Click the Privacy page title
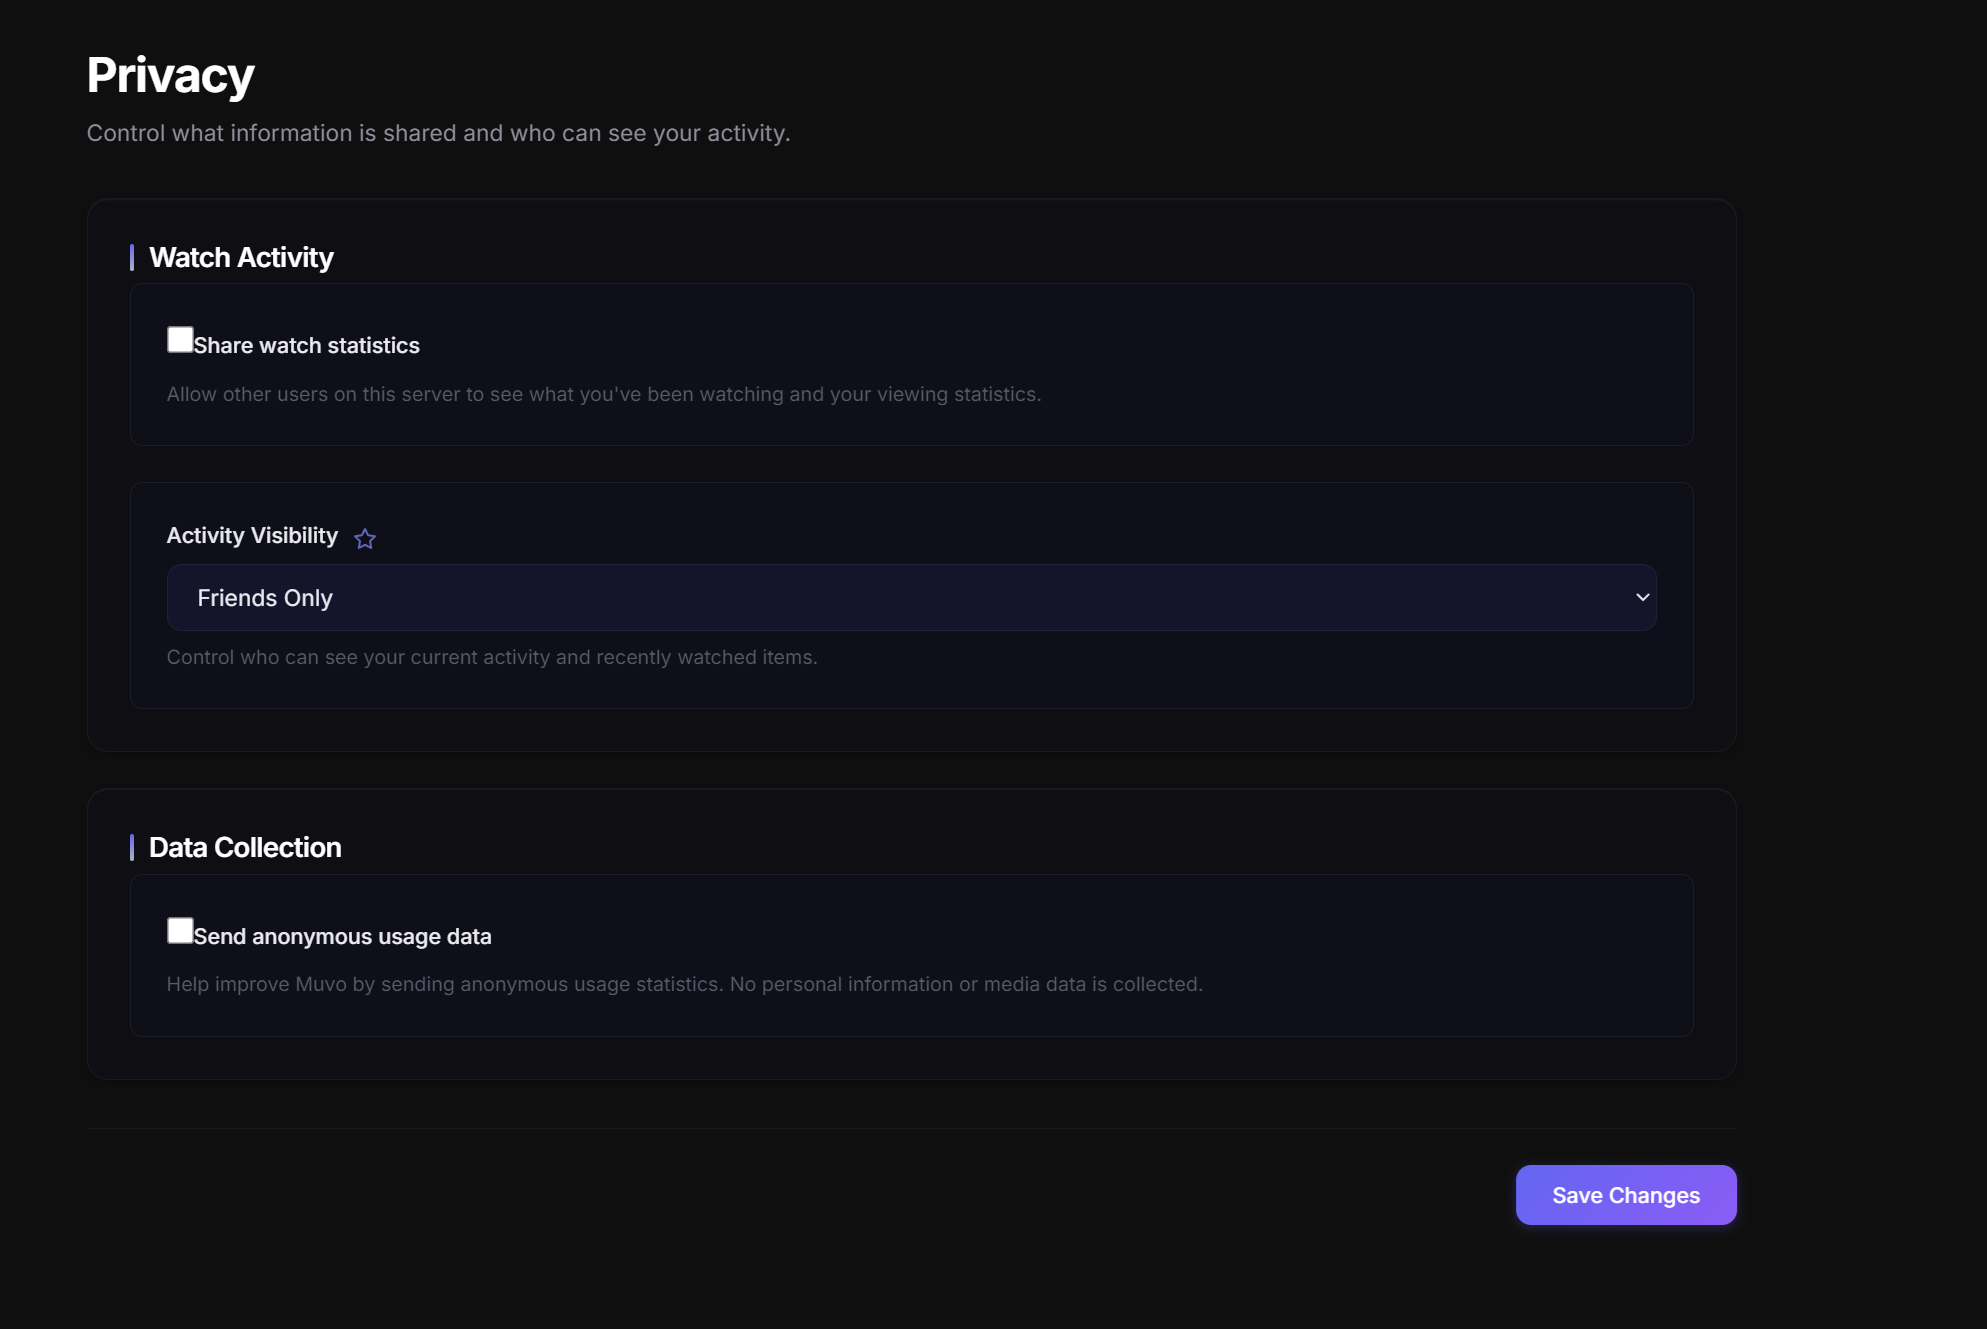The width and height of the screenshot is (1987, 1329). click(170, 76)
